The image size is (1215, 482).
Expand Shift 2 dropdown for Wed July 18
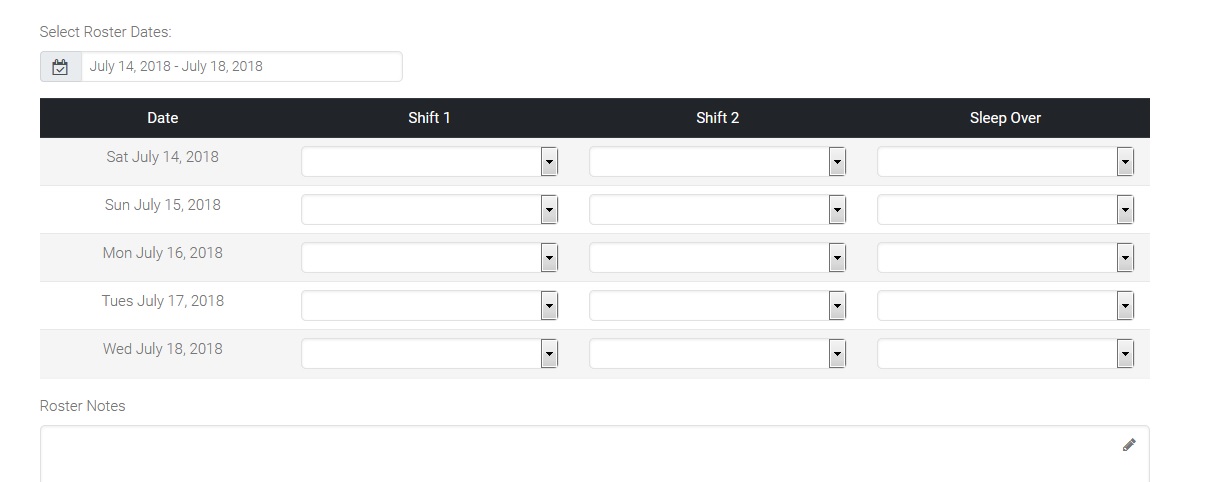coord(717,354)
